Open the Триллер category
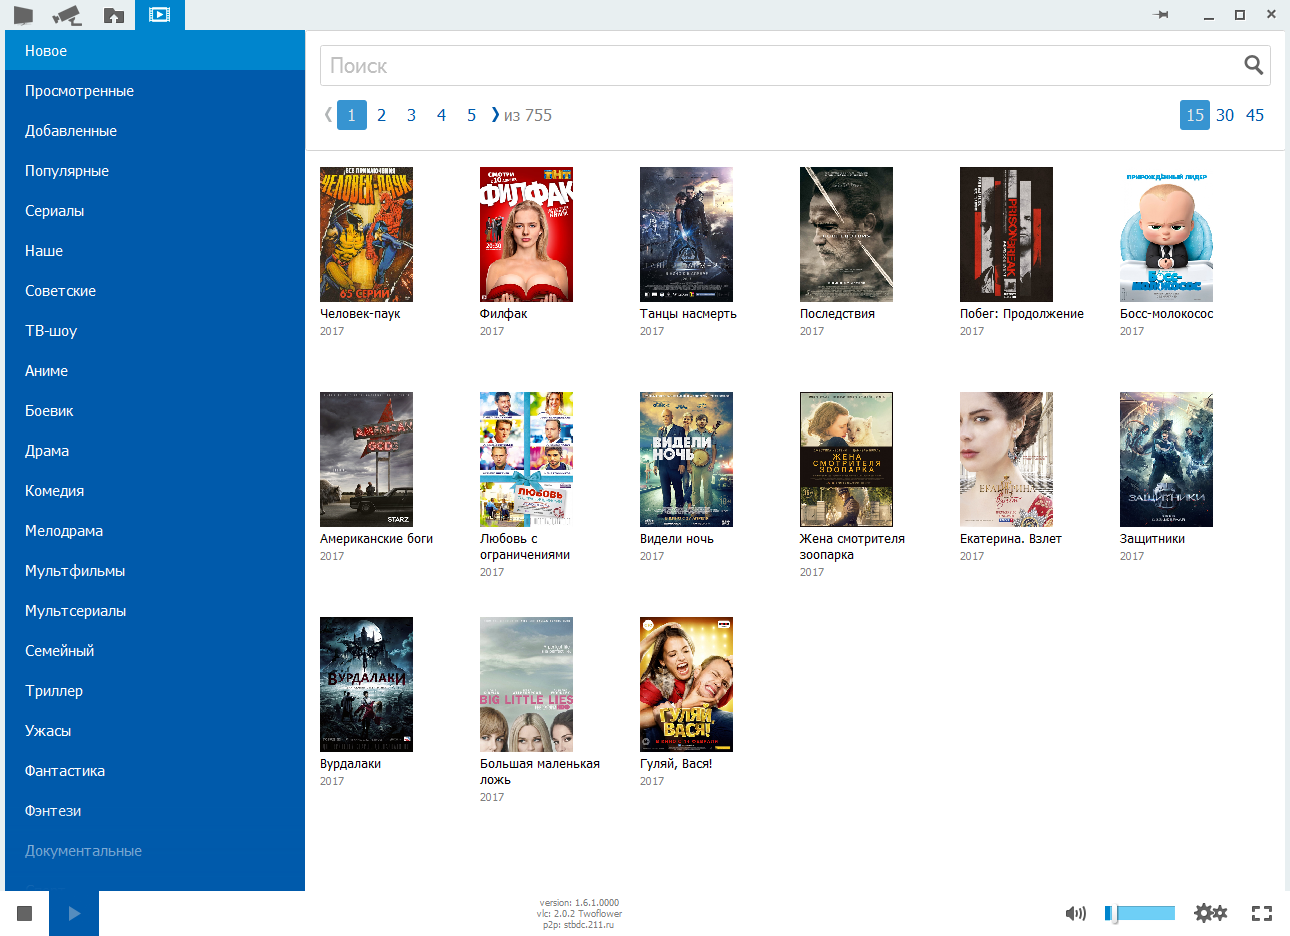Screen dimensions: 1290x936 (x=155, y=690)
